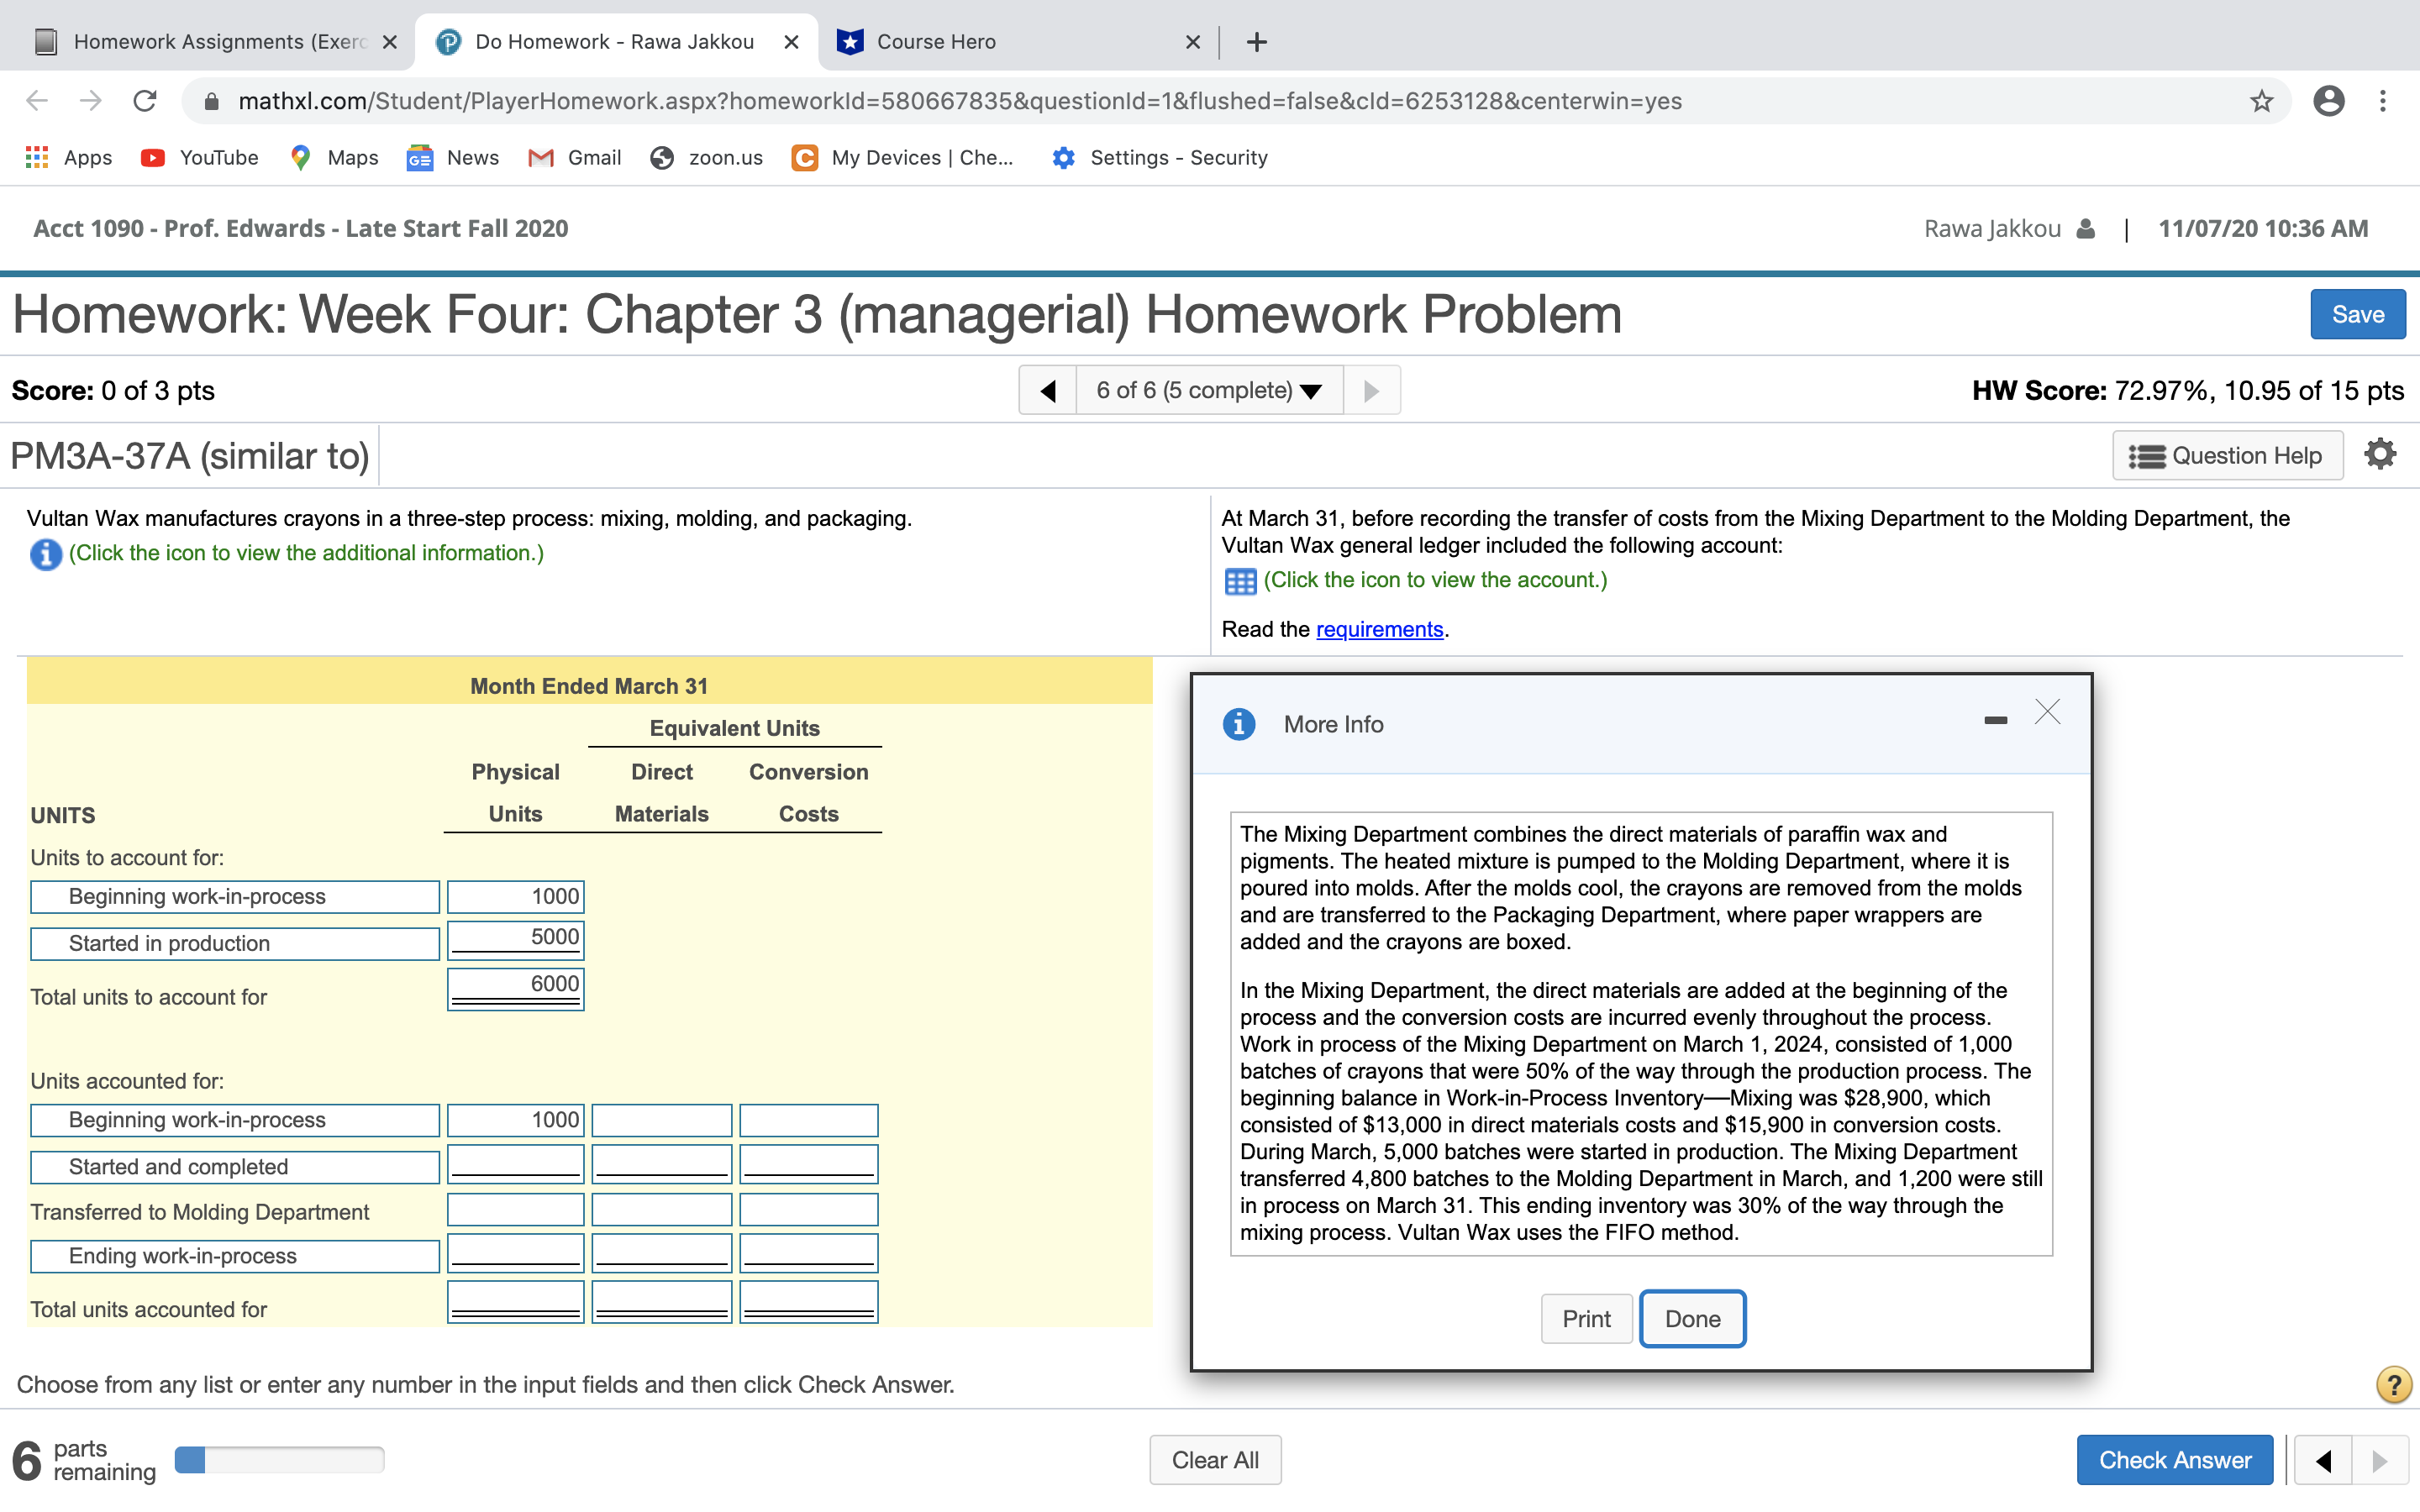This screenshot has width=2420, height=1512.
Task: Click Started and completed physical units field
Action: (515, 1165)
